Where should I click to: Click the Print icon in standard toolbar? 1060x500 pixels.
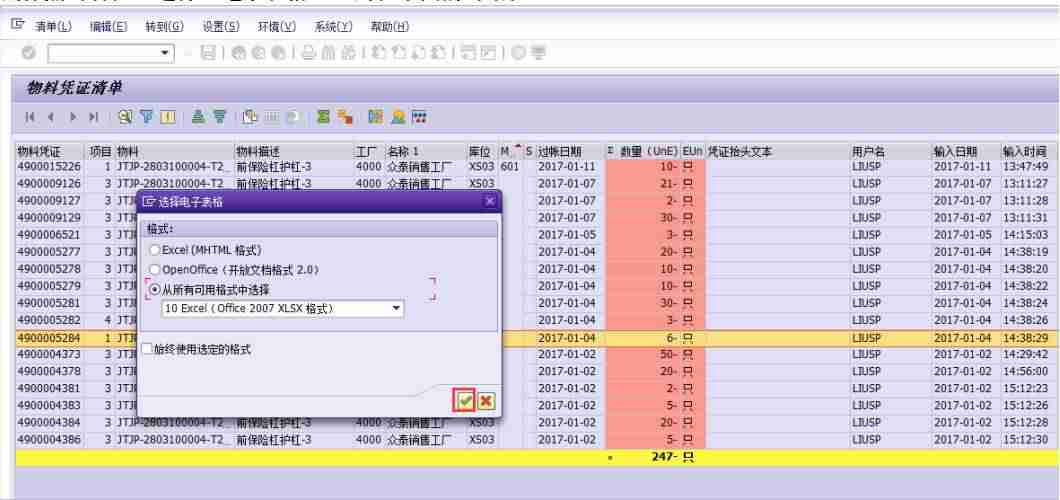pos(308,53)
